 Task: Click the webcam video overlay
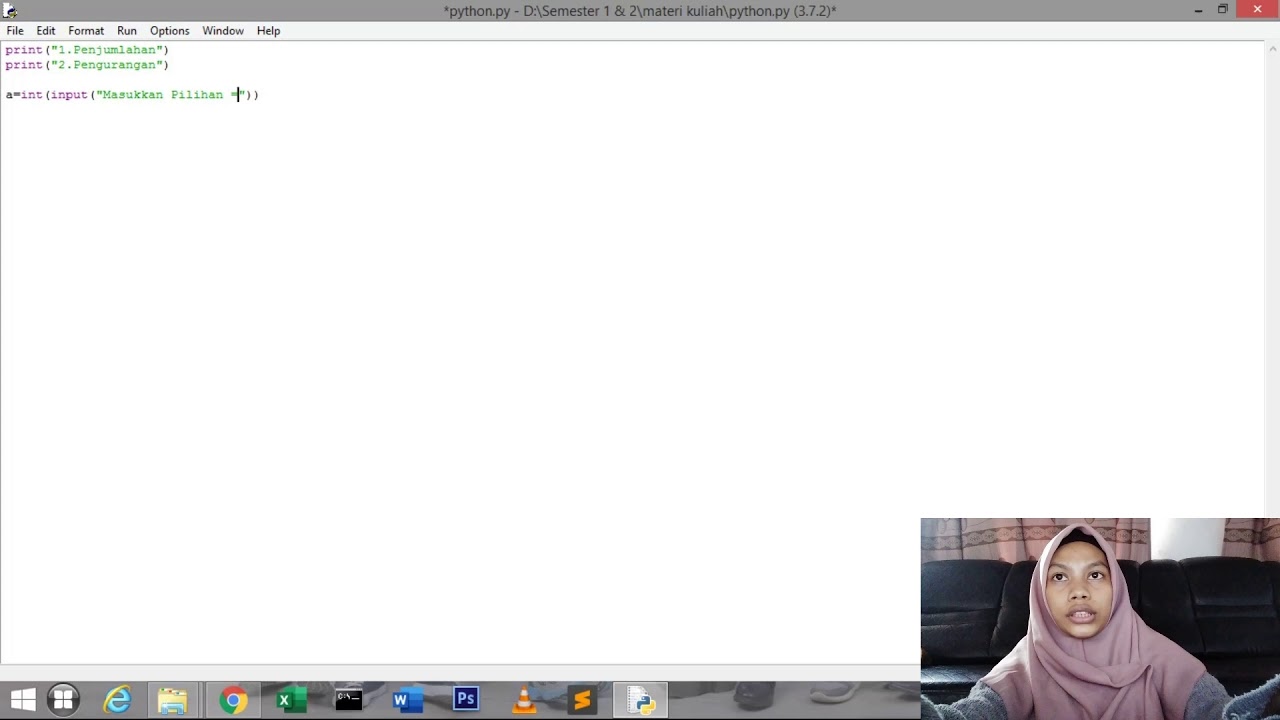click(1100, 619)
